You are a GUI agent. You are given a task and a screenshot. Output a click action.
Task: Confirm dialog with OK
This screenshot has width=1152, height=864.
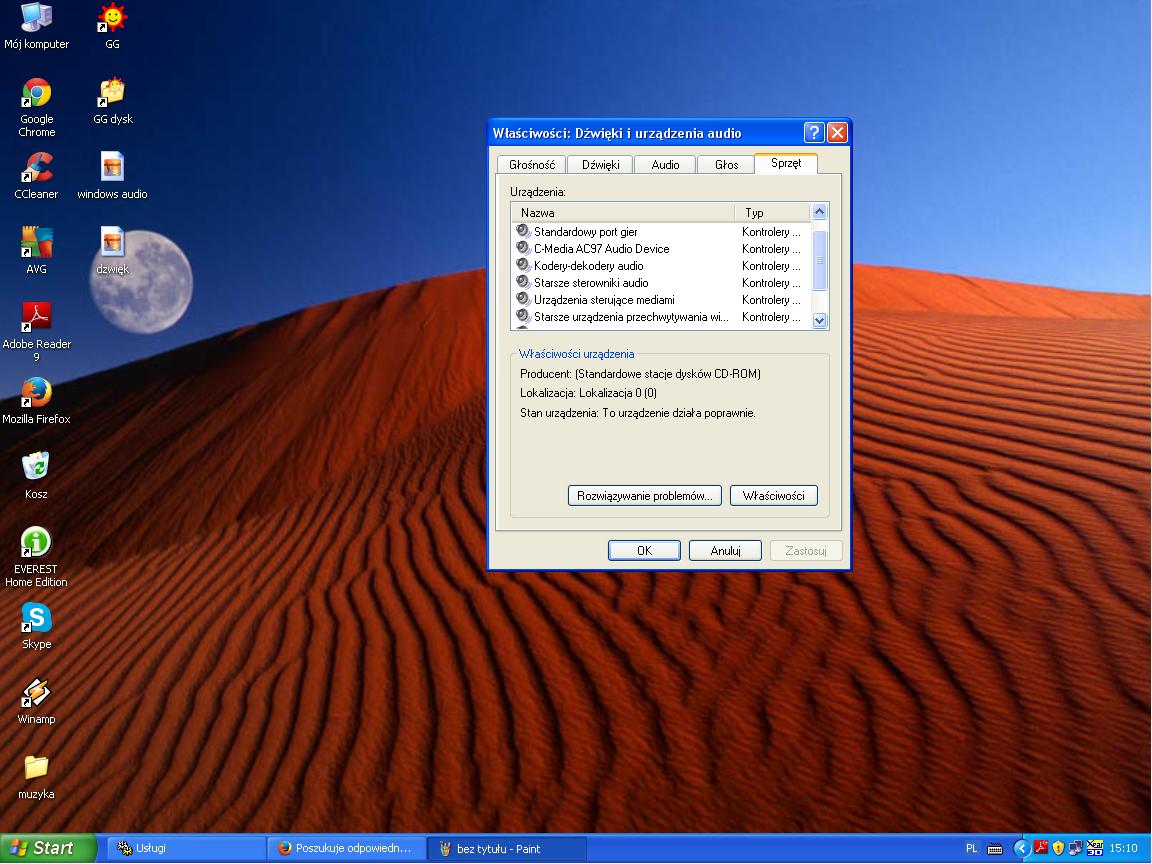tap(644, 550)
